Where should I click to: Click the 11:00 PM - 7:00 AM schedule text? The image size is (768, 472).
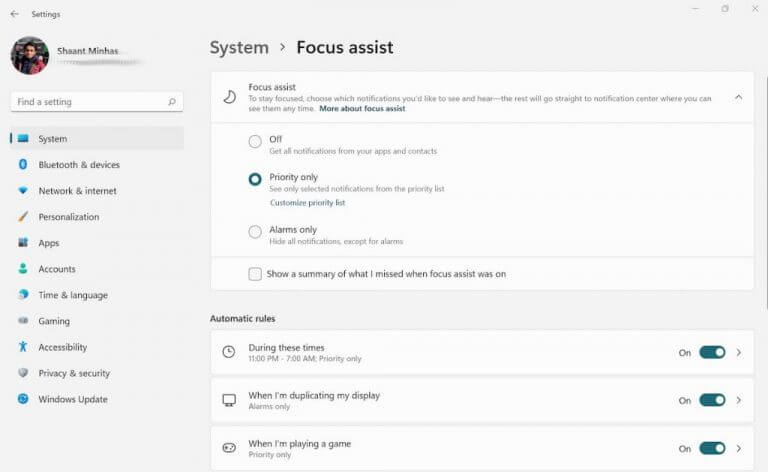[x=282, y=358]
